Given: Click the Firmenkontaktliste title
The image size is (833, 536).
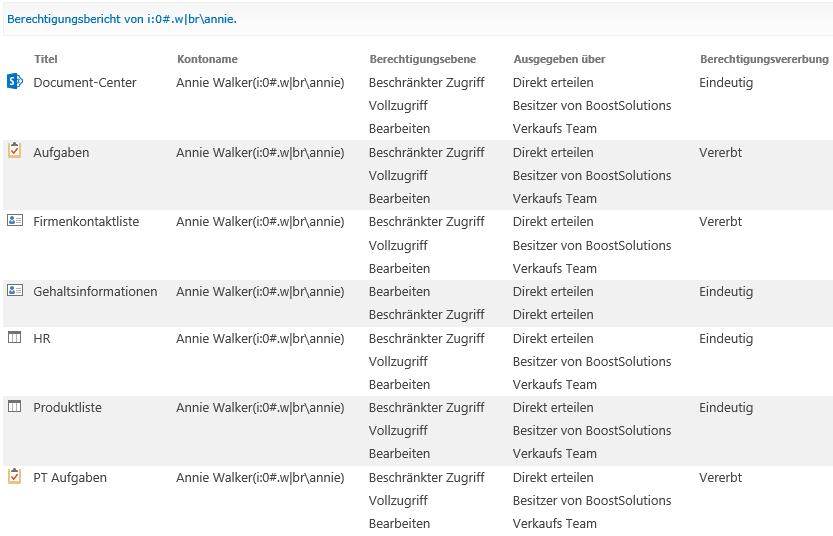Looking at the screenshot, I should click(x=86, y=222).
